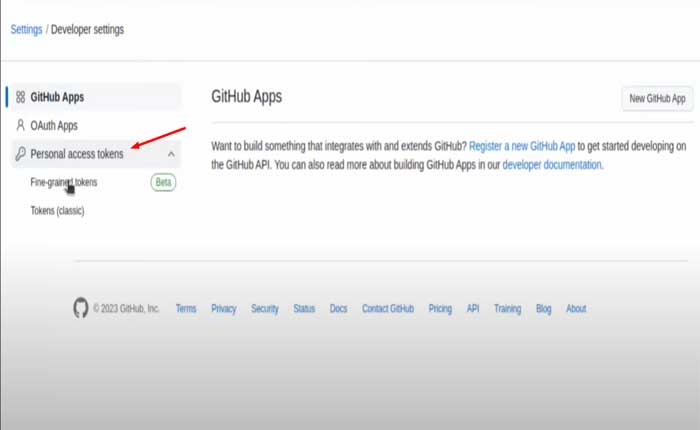Screen dimensions: 700x430
Task: Click the GitHub Apps grid icon
Action: coord(21,97)
